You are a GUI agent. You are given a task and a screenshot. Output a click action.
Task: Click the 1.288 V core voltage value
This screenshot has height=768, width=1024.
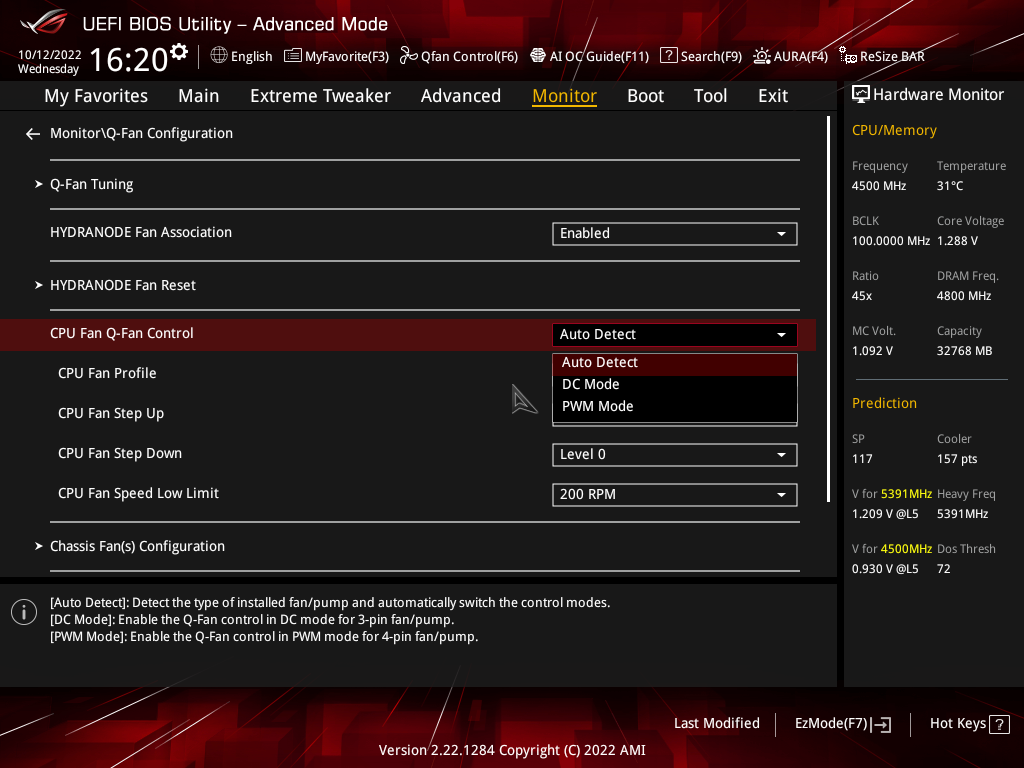click(957, 241)
